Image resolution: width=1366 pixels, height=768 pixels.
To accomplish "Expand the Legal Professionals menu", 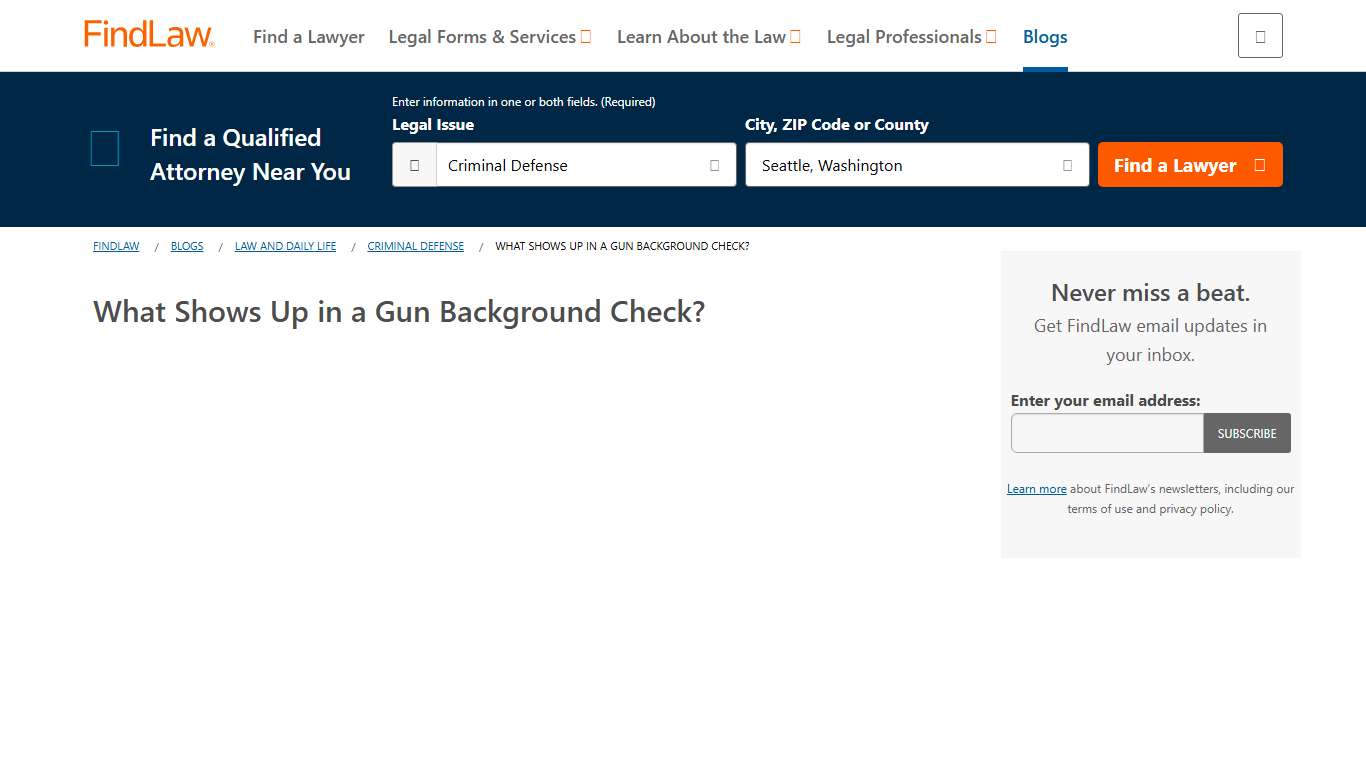I will click(911, 36).
